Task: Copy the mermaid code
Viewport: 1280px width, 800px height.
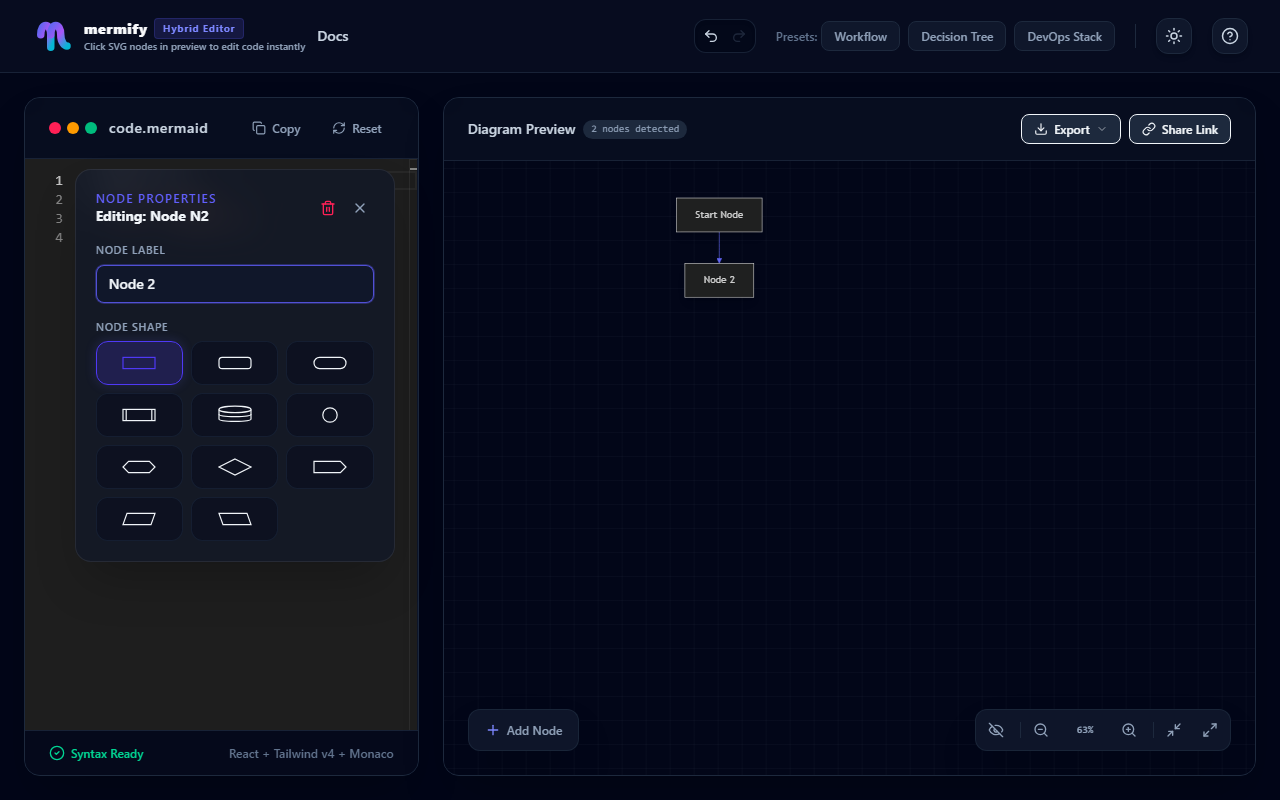Action: coord(276,129)
